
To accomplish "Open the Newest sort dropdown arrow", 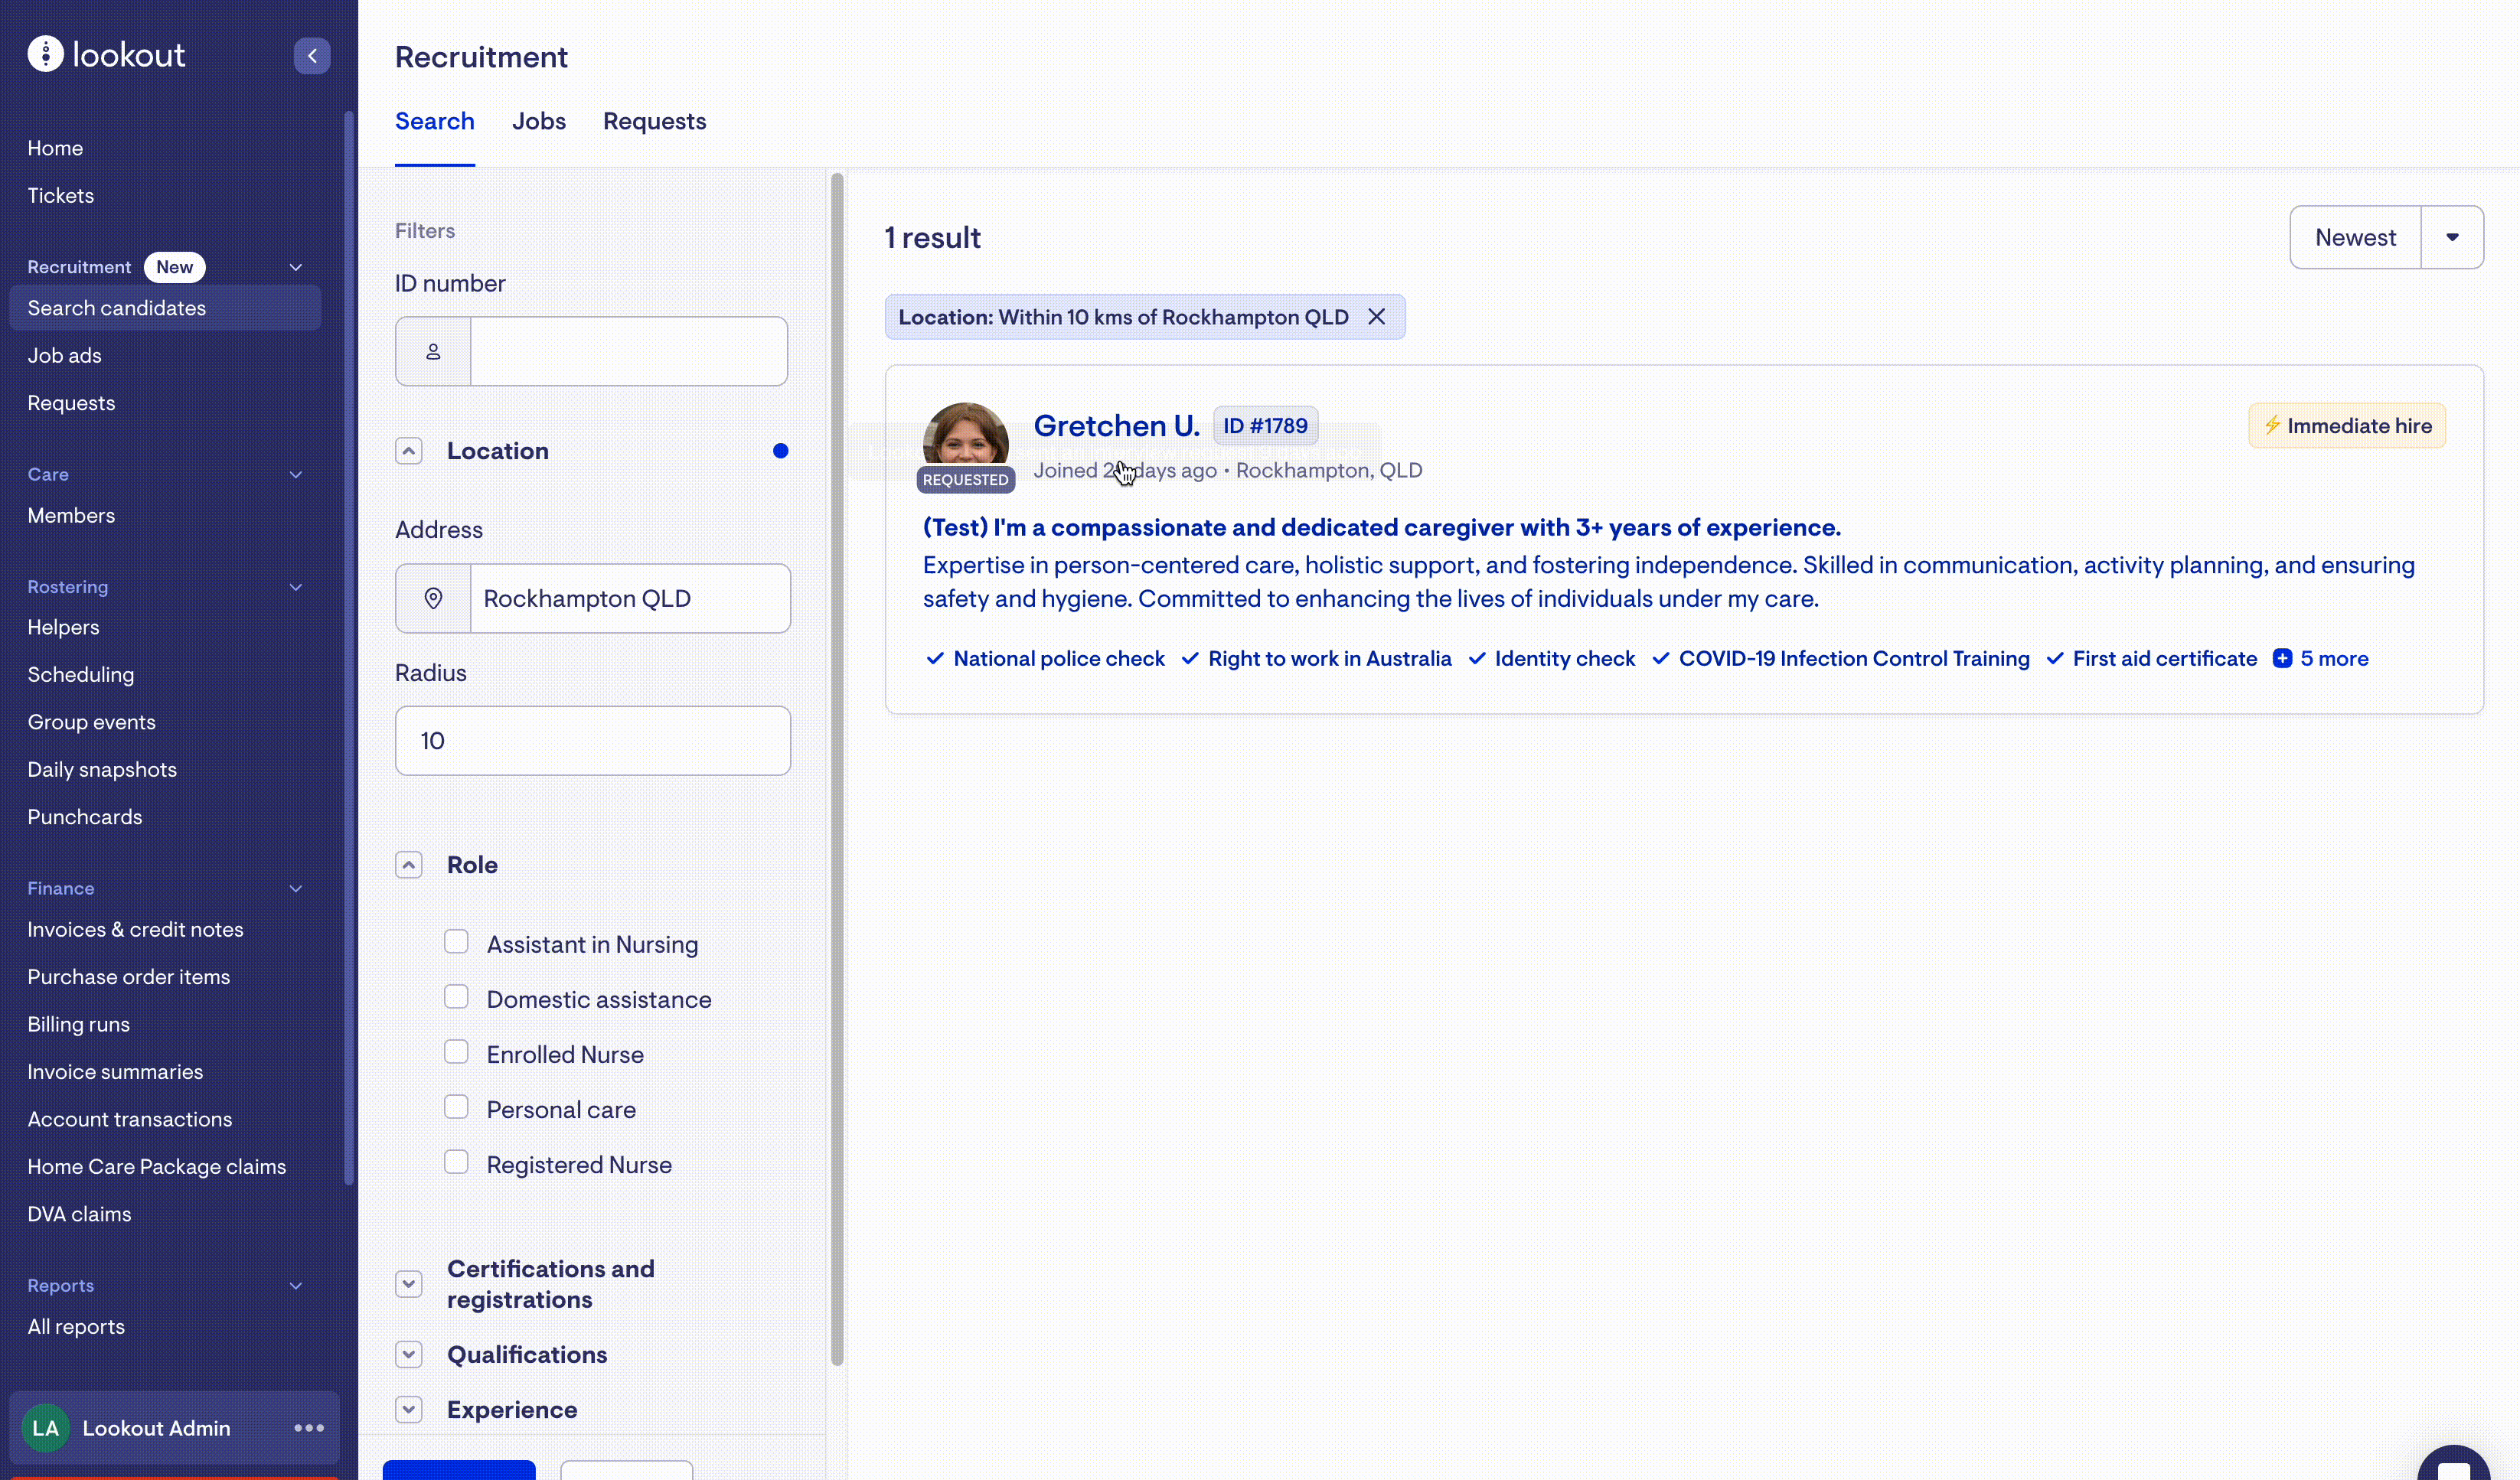I will pos(2451,237).
